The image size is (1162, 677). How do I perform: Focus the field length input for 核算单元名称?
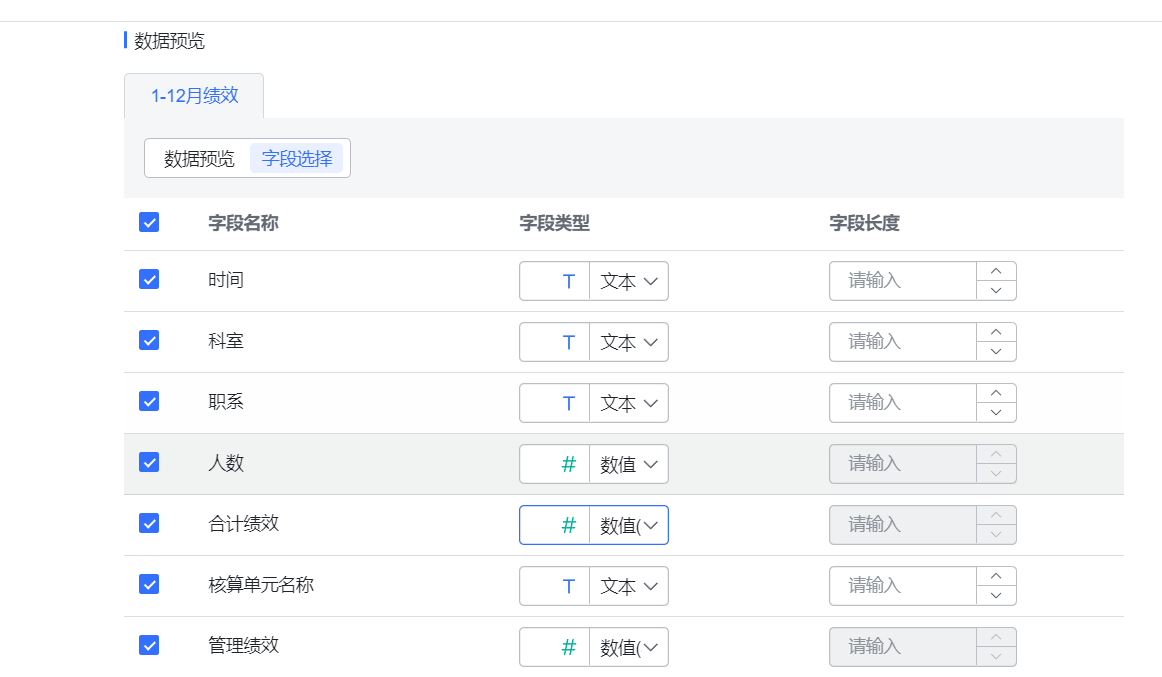[903, 586]
